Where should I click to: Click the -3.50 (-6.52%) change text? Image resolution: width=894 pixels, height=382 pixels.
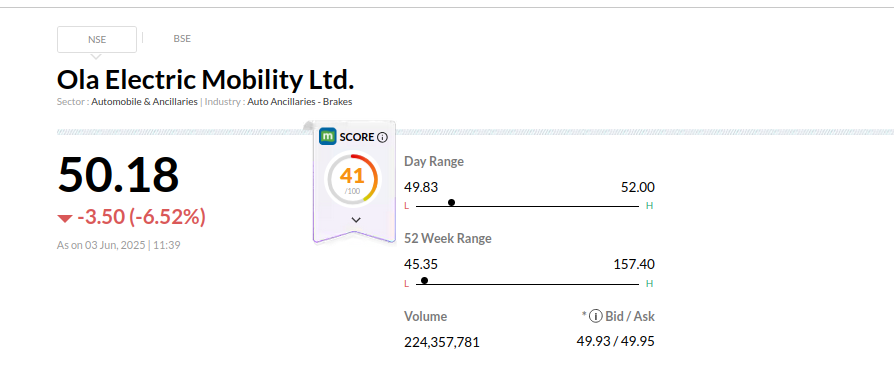pyautogui.click(x=141, y=217)
